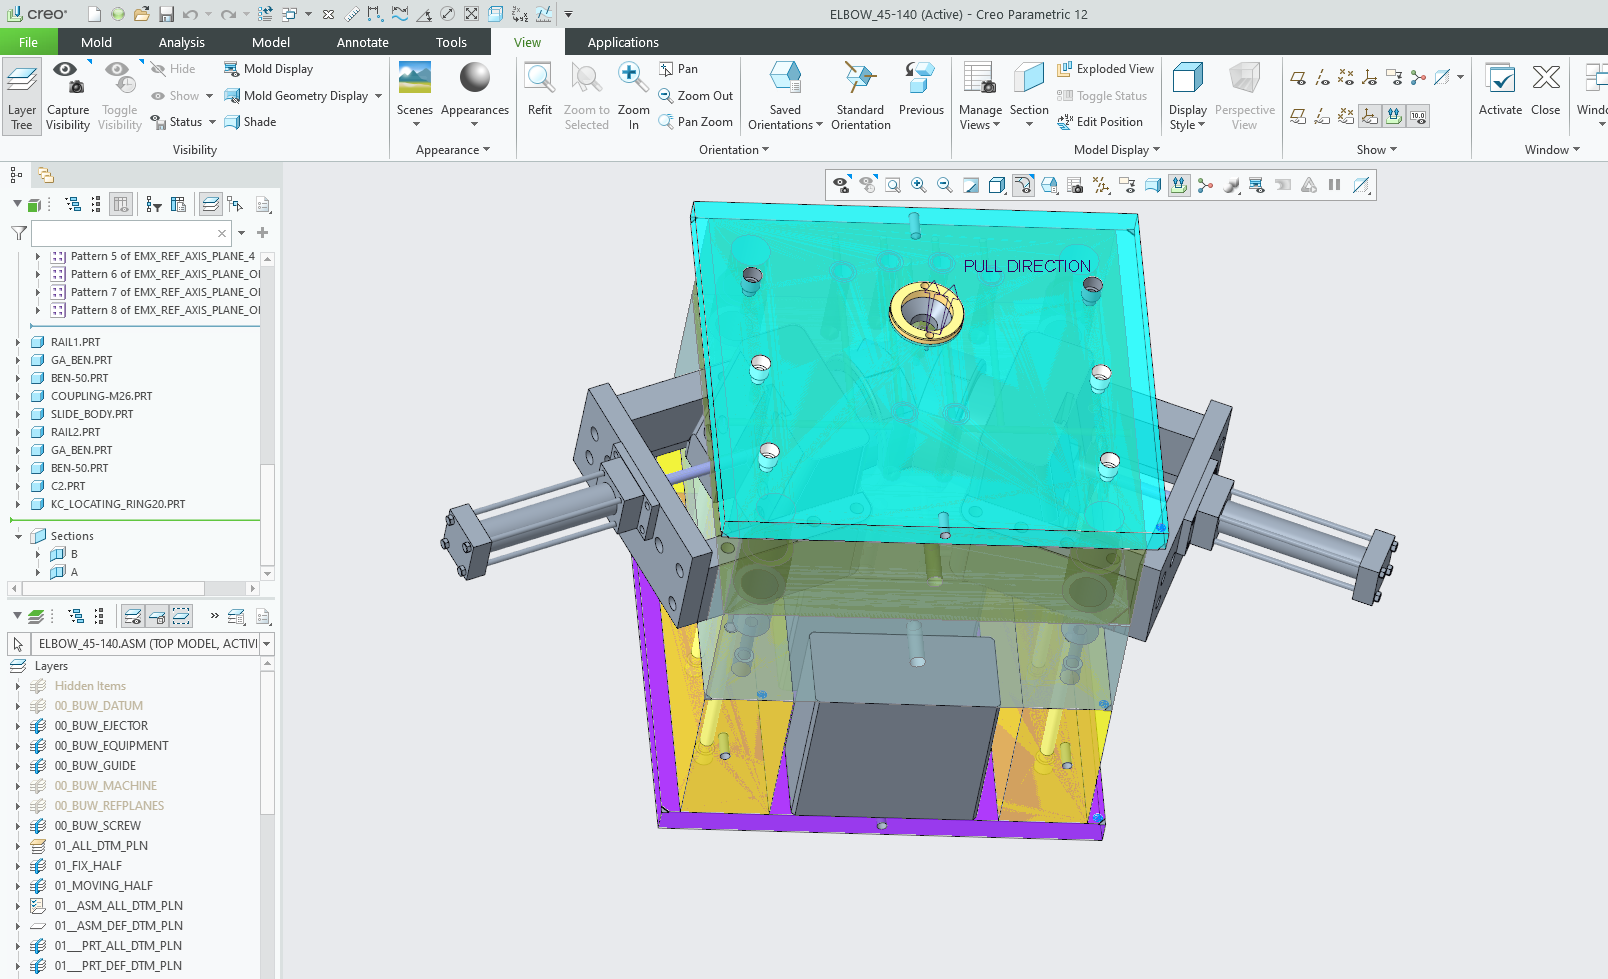1608x979 pixels.
Task: Expand the SLIDE_BODY.PRT tree node
Action: point(18,414)
